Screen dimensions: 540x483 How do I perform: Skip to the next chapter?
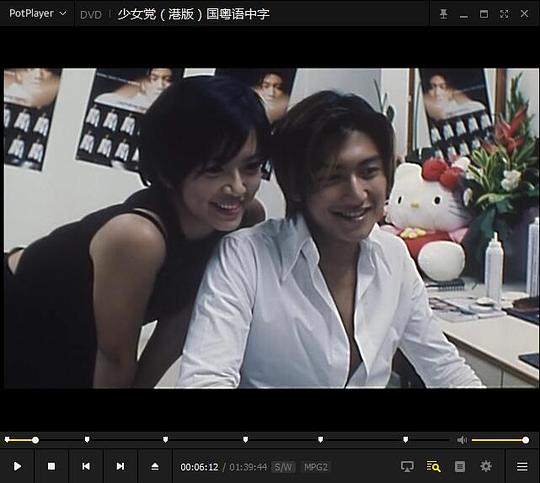click(120, 466)
